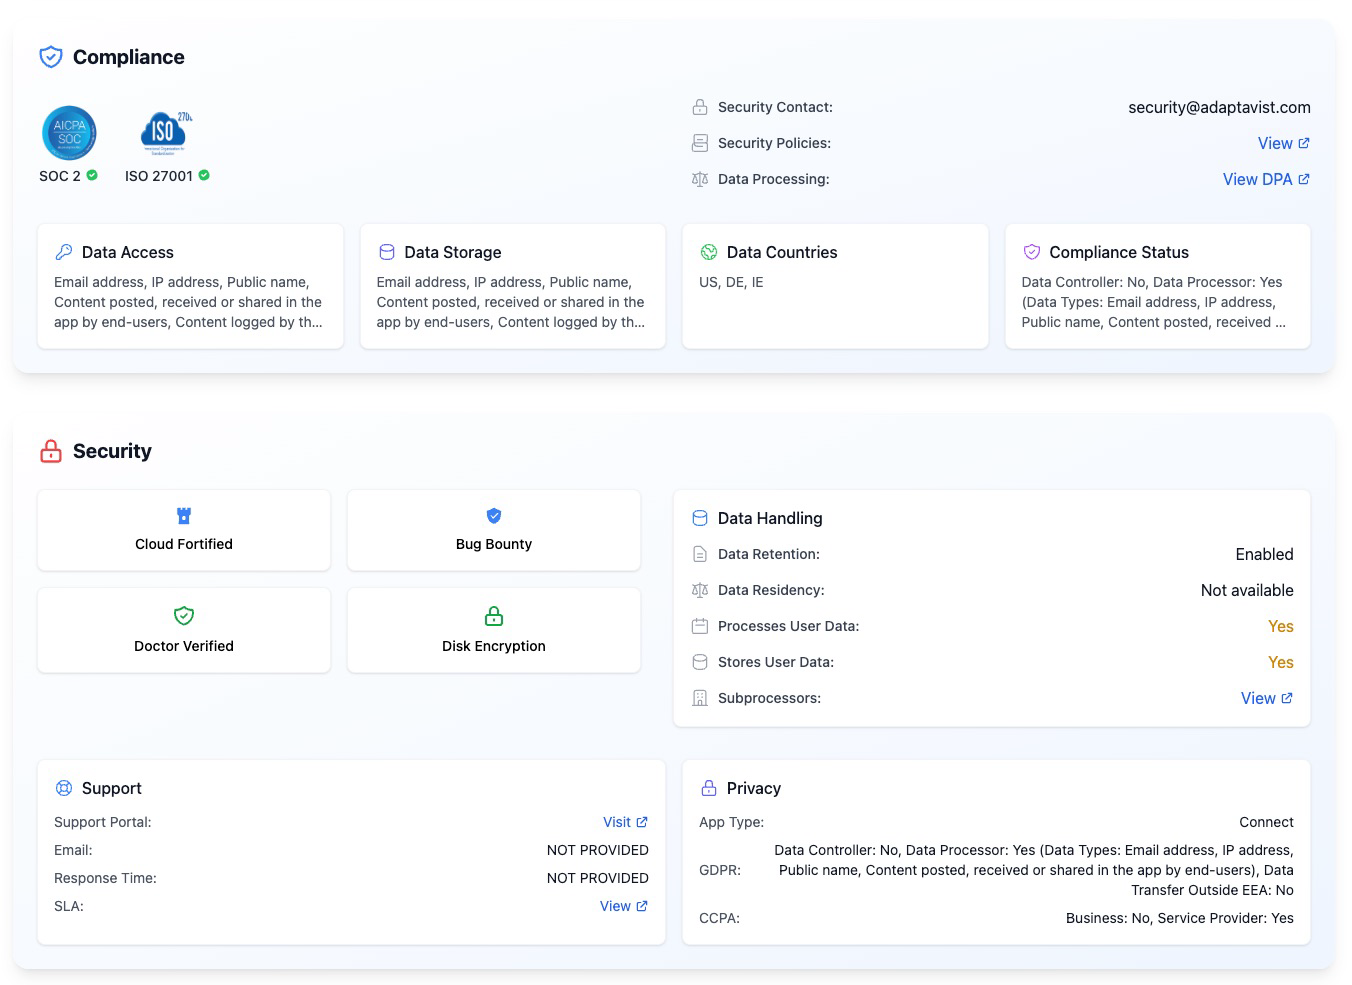Click the Bug Bounty shield icon

pyautogui.click(x=494, y=516)
